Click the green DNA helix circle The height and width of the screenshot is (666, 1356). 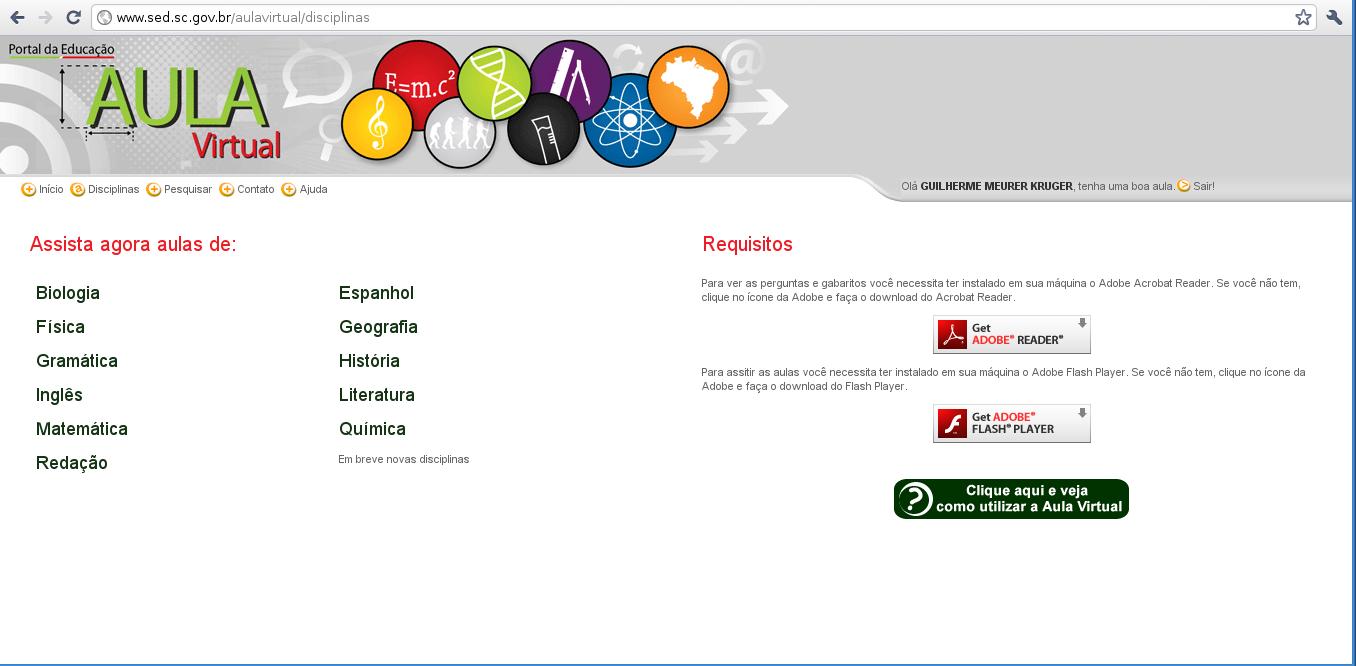(494, 84)
